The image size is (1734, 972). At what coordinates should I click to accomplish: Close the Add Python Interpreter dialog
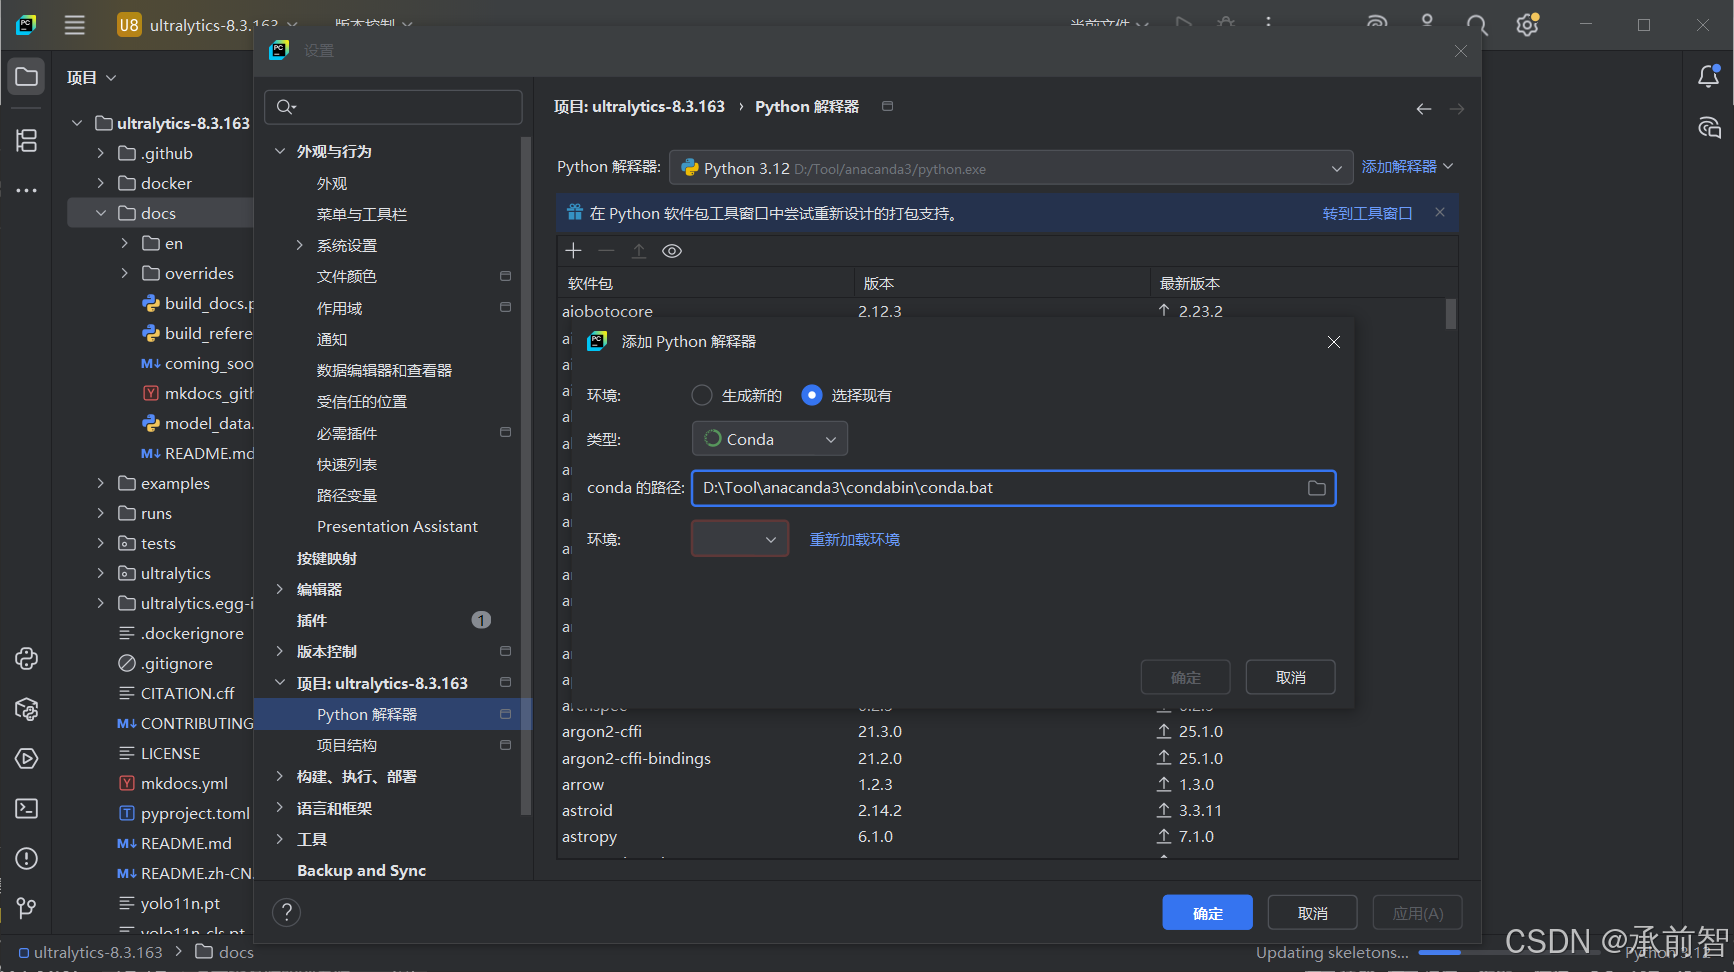click(x=1334, y=342)
